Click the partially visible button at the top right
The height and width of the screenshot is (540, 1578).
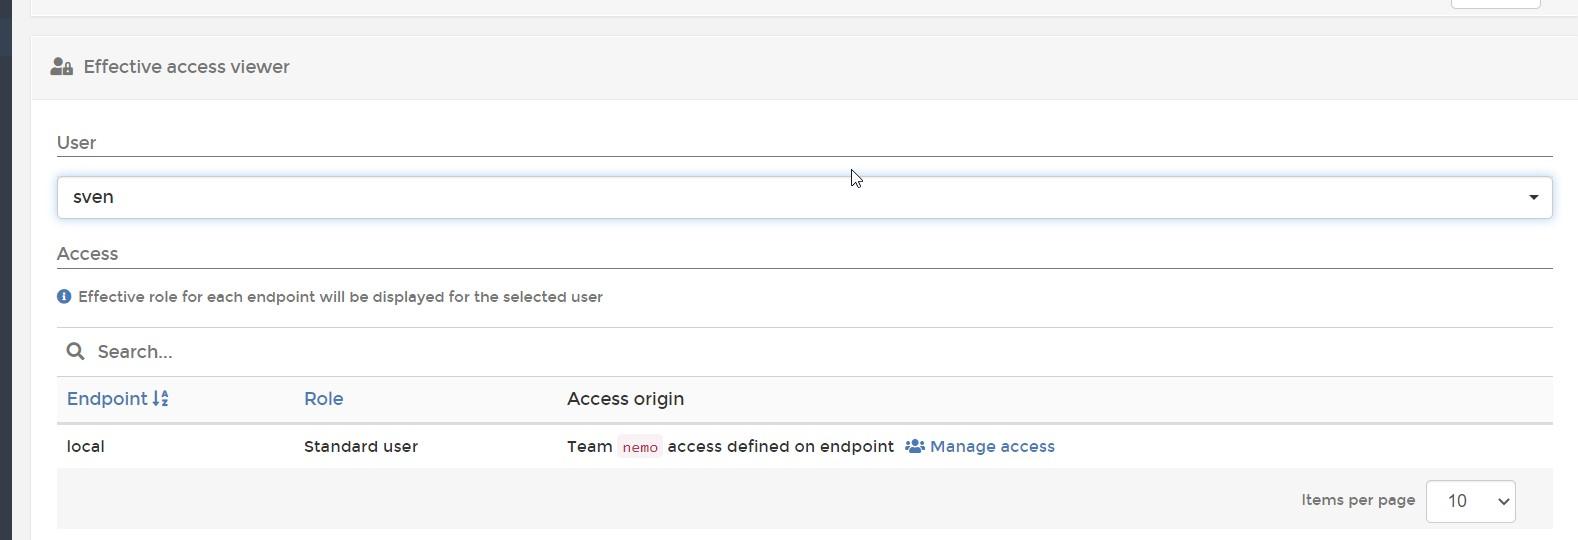pos(1495,4)
